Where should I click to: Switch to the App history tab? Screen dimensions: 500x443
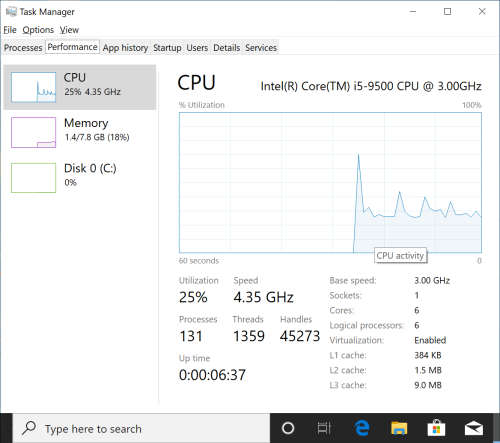pyautogui.click(x=125, y=48)
